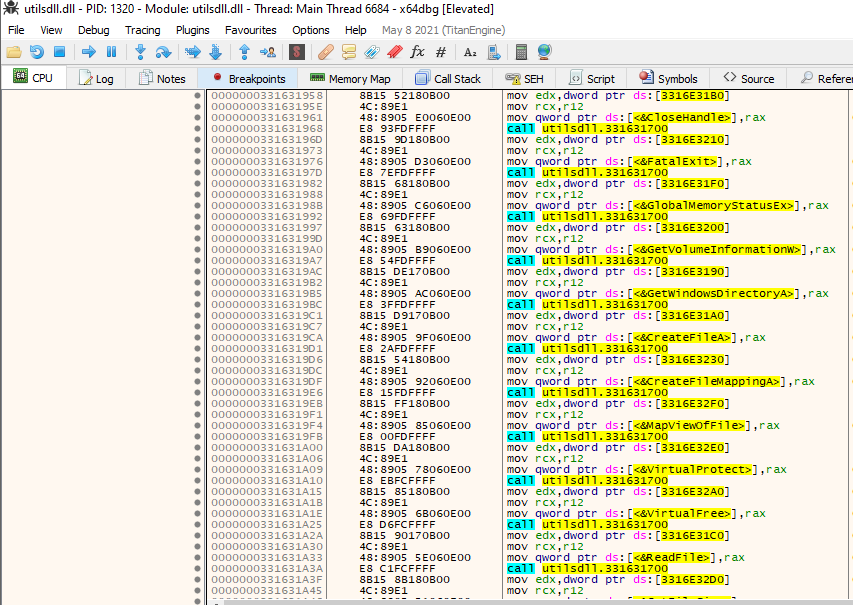Open the Options menu

pyautogui.click(x=311, y=30)
